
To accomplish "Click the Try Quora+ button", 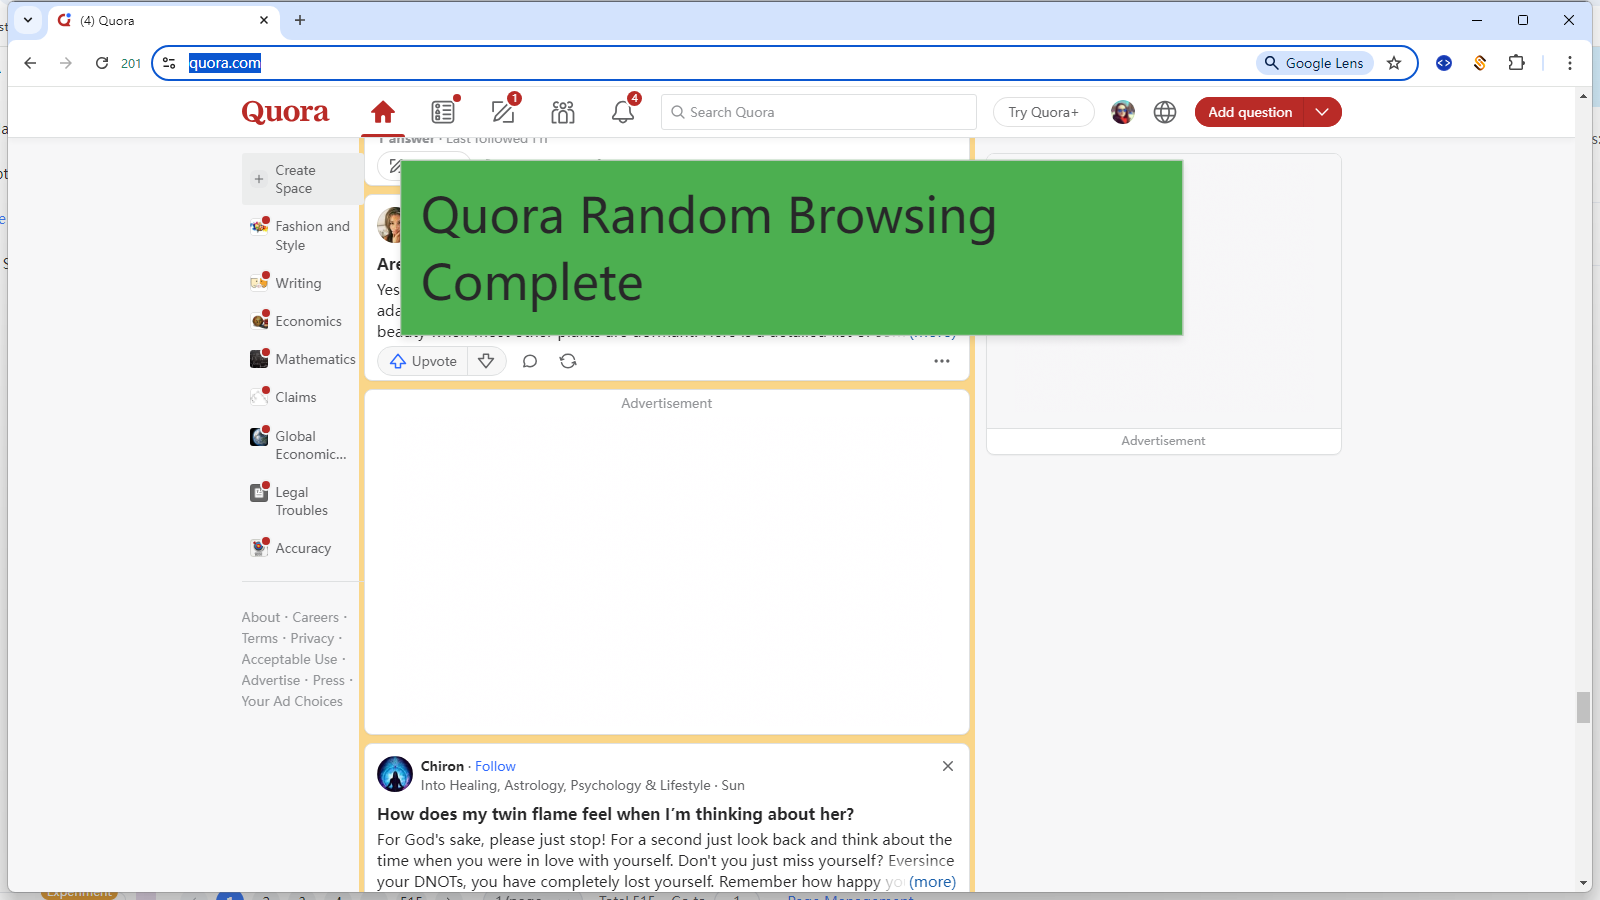I will pyautogui.click(x=1043, y=112).
